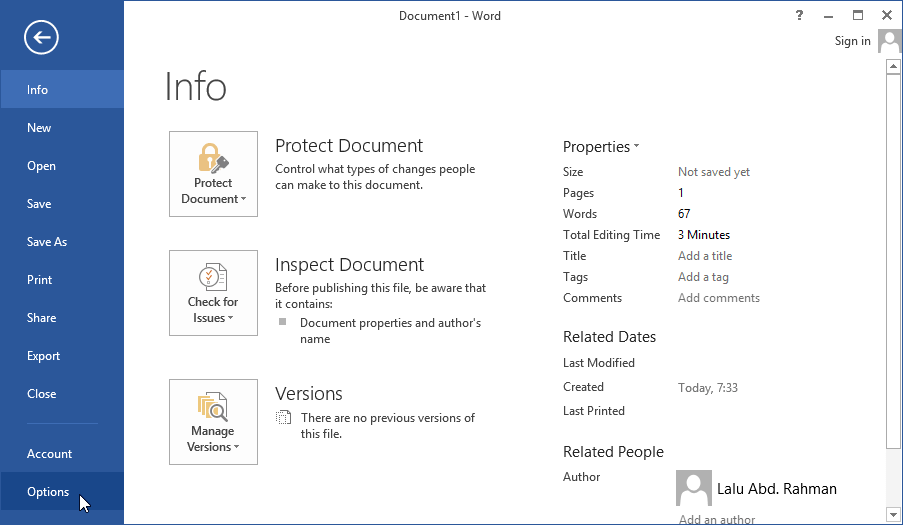This screenshot has height=525, width=903.
Task: Click the 'Not saved yet' size value
Action: [714, 172]
